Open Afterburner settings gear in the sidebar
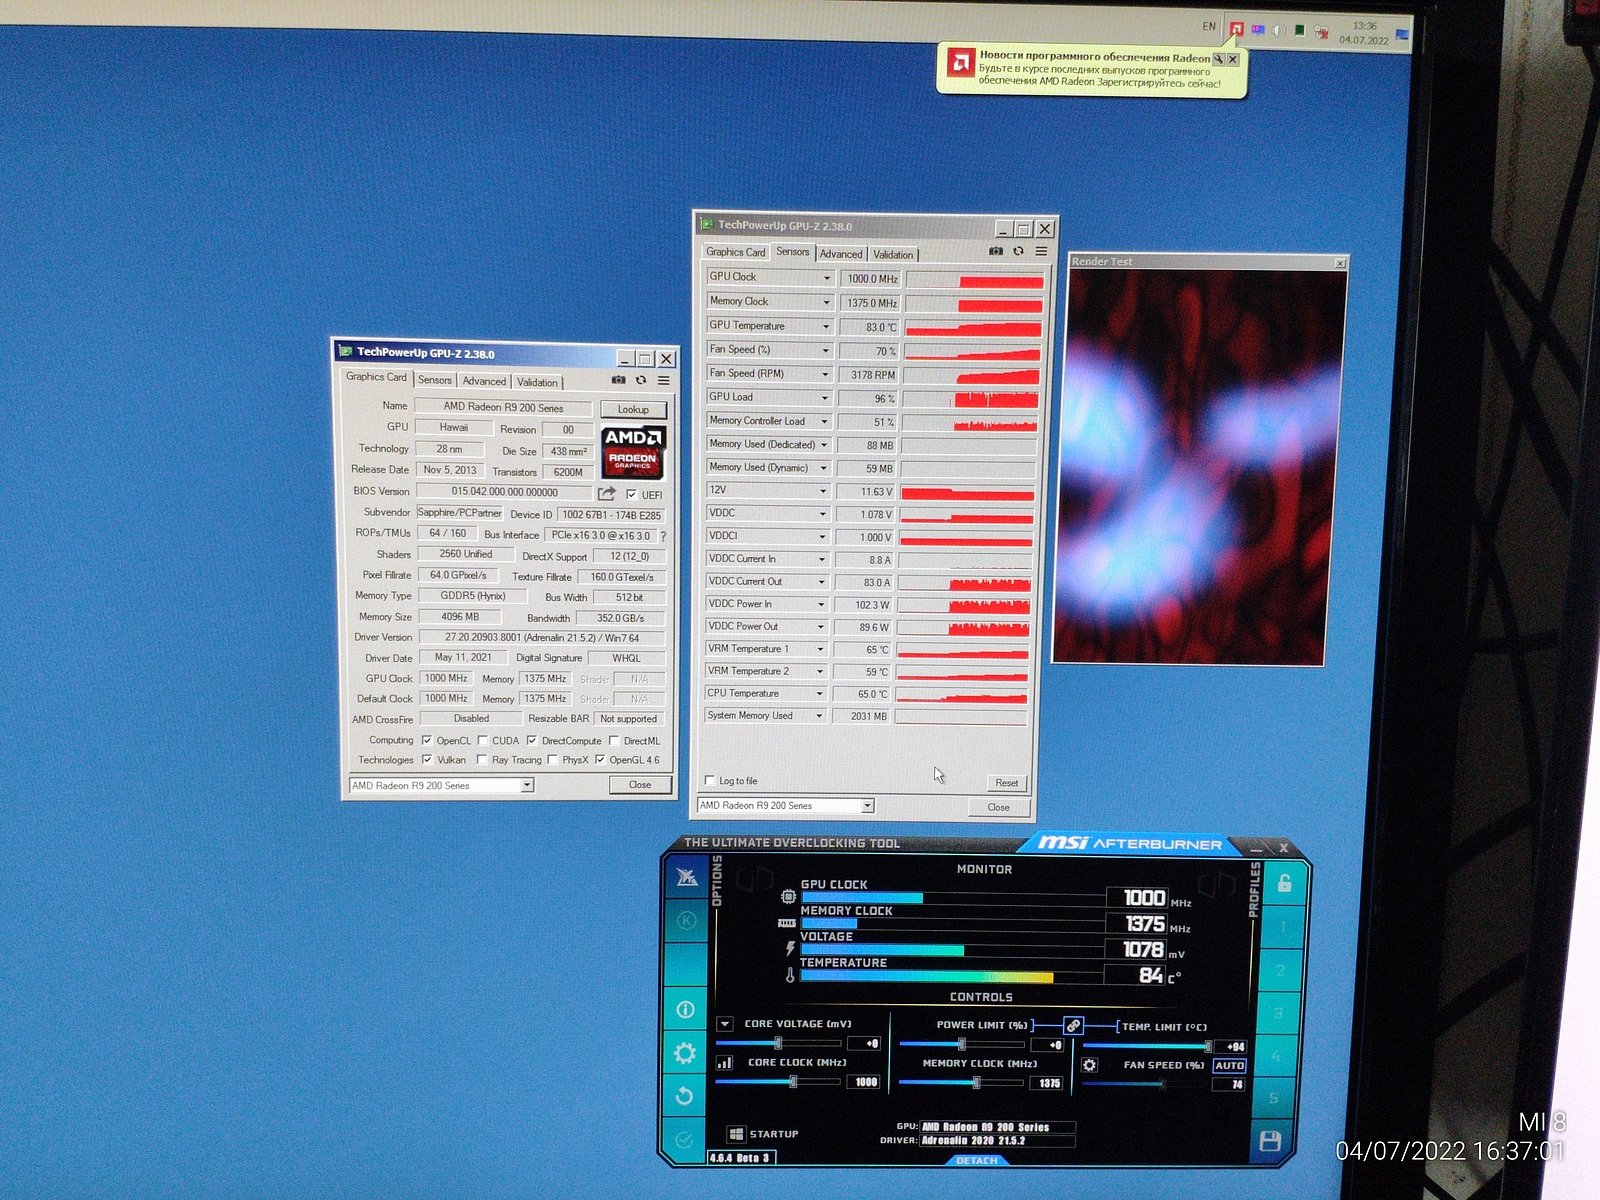The image size is (1600, 1200). tap(685, 1053)
